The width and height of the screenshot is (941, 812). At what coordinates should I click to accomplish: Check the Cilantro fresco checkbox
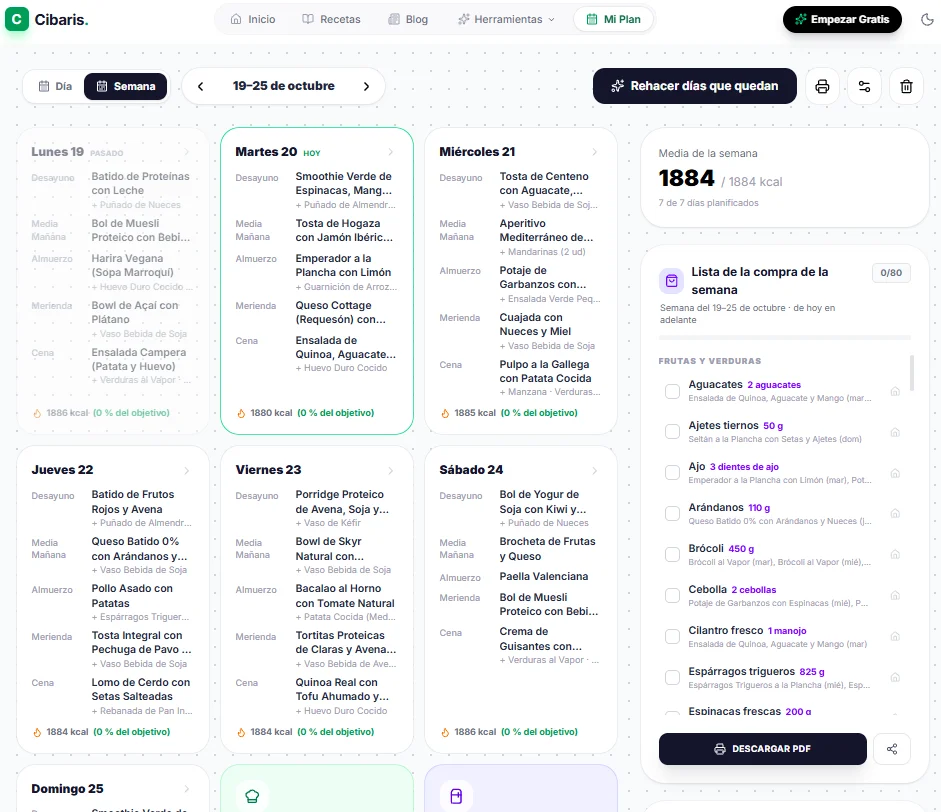coord(672,636)
